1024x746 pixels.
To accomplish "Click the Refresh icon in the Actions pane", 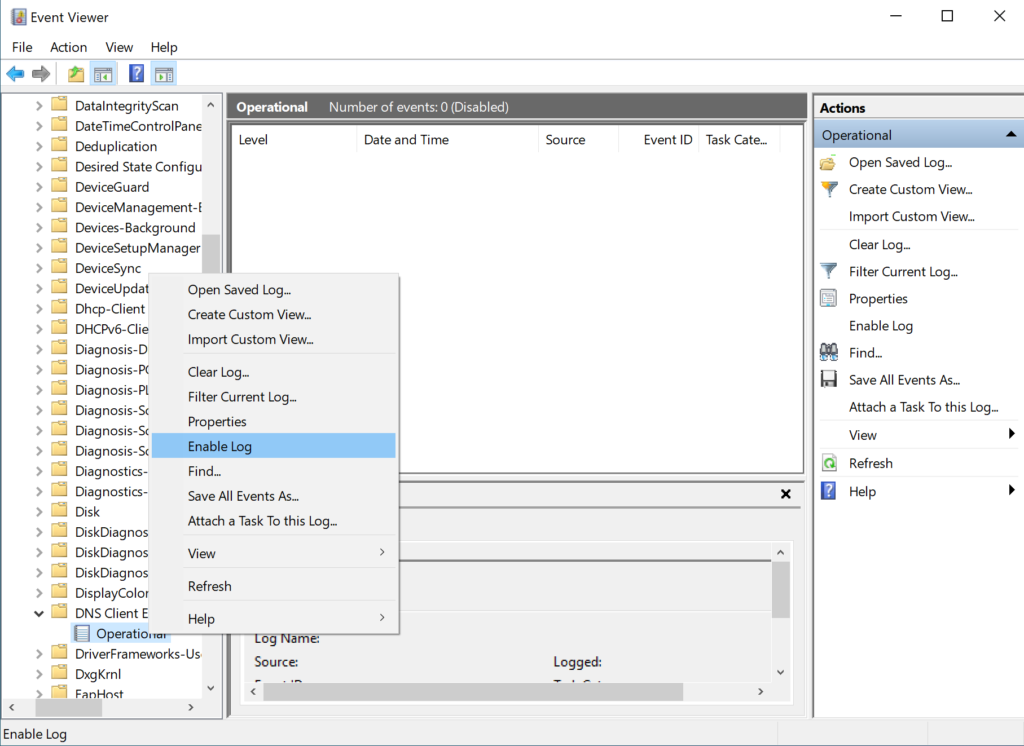I will pyautogui.click(x=829, y=462).
